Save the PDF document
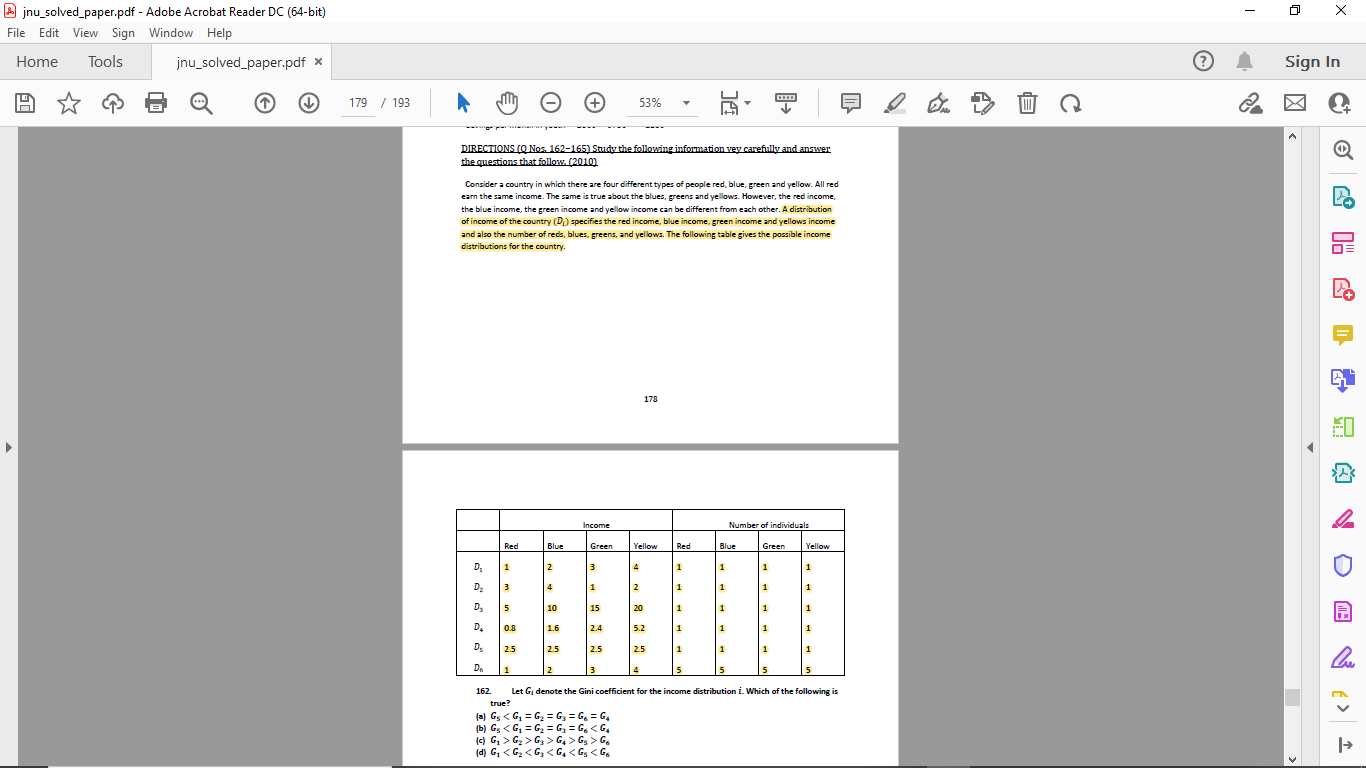The width and height of the screenshot is (1366, 768). click(25, 103)
